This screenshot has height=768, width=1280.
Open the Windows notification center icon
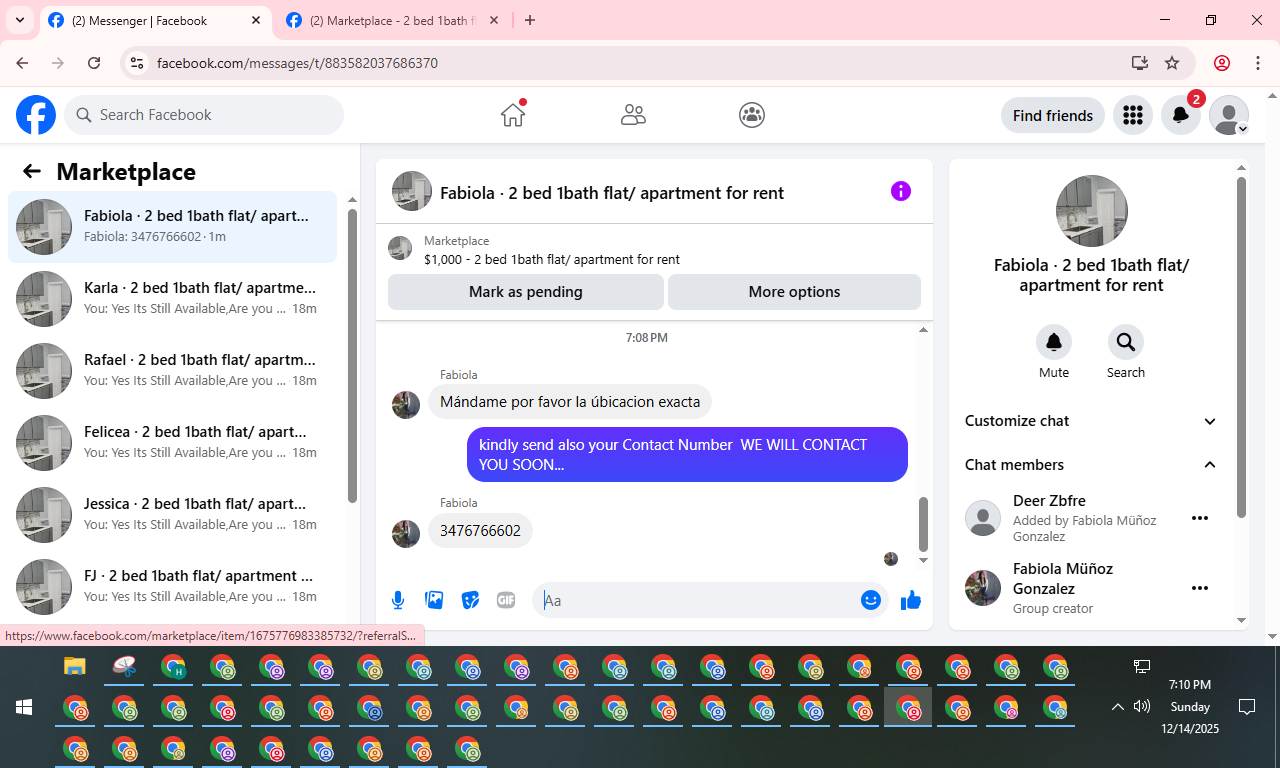[x=1247, y=707]
